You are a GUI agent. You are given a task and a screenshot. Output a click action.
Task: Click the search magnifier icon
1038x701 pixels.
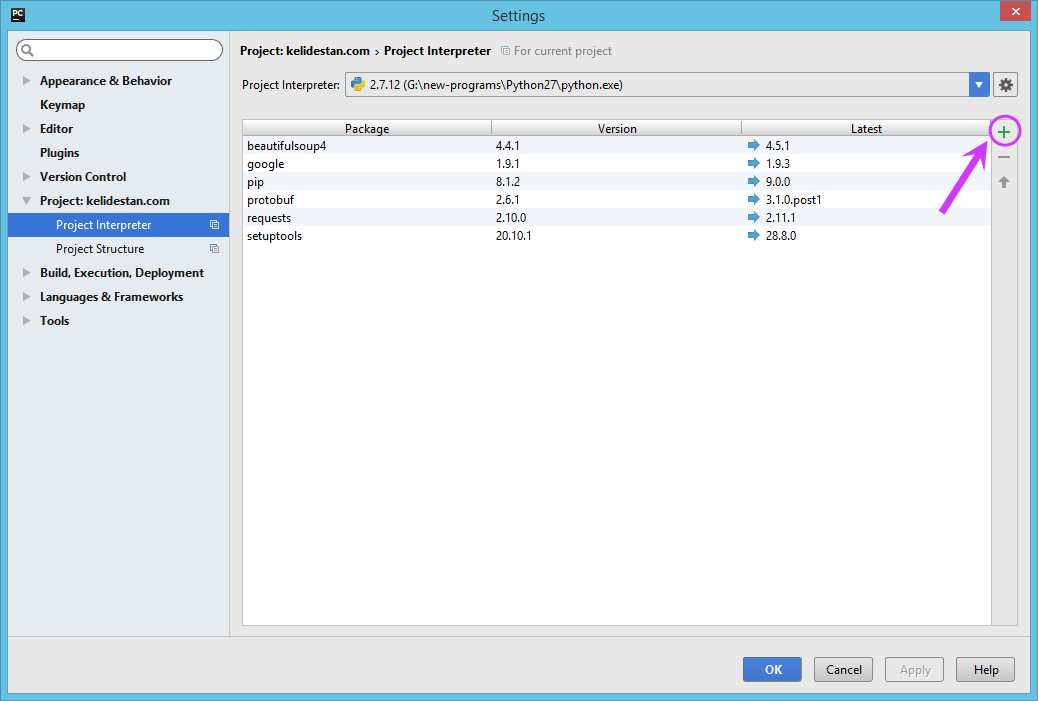coord(28,50)
